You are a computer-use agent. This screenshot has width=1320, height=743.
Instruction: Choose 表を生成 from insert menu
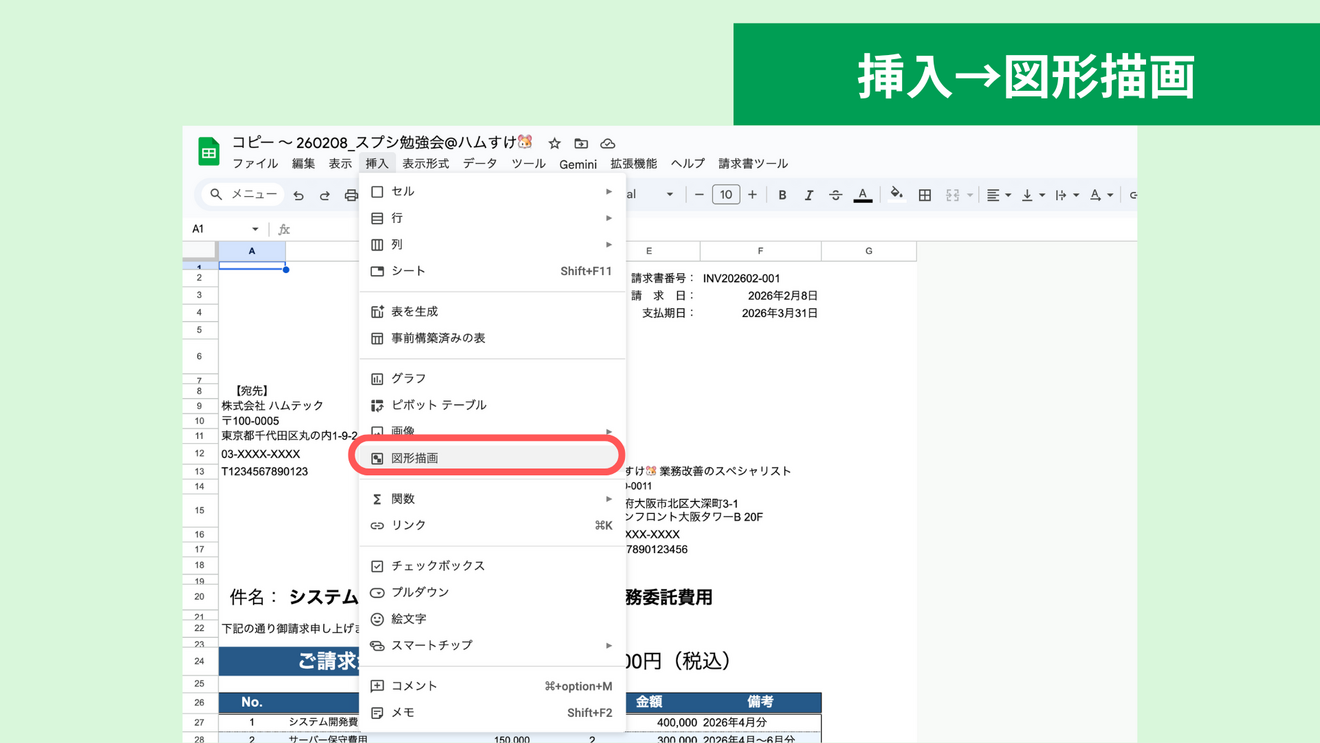tap(492, 312)
